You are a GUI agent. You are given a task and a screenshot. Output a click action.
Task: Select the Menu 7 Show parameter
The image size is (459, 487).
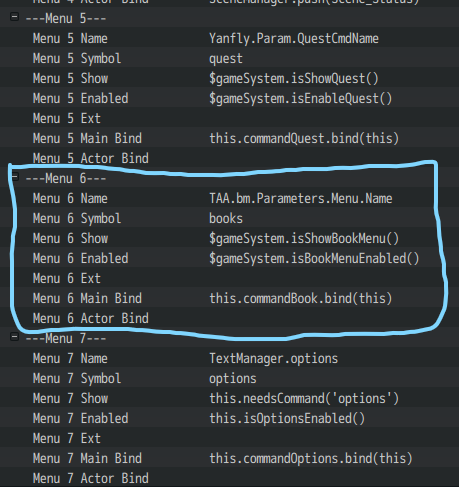(70, 398)
